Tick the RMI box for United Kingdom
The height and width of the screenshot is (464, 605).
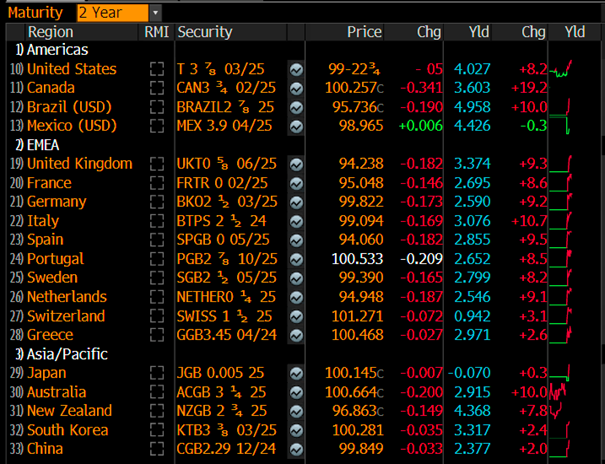click(x=157, y=164)
